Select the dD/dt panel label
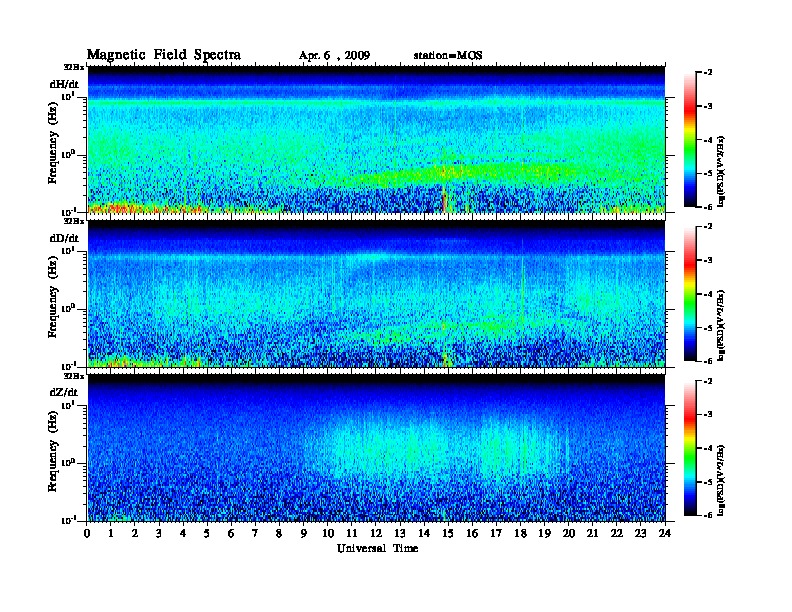The width and height of the screenshot is (792, 612). [64, 238]
